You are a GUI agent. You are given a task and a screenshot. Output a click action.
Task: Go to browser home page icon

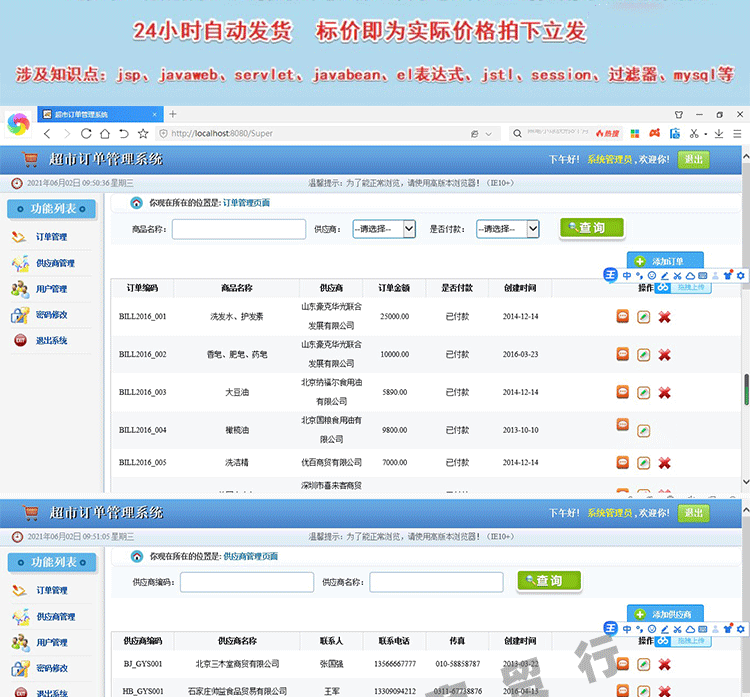coord(105,133)
